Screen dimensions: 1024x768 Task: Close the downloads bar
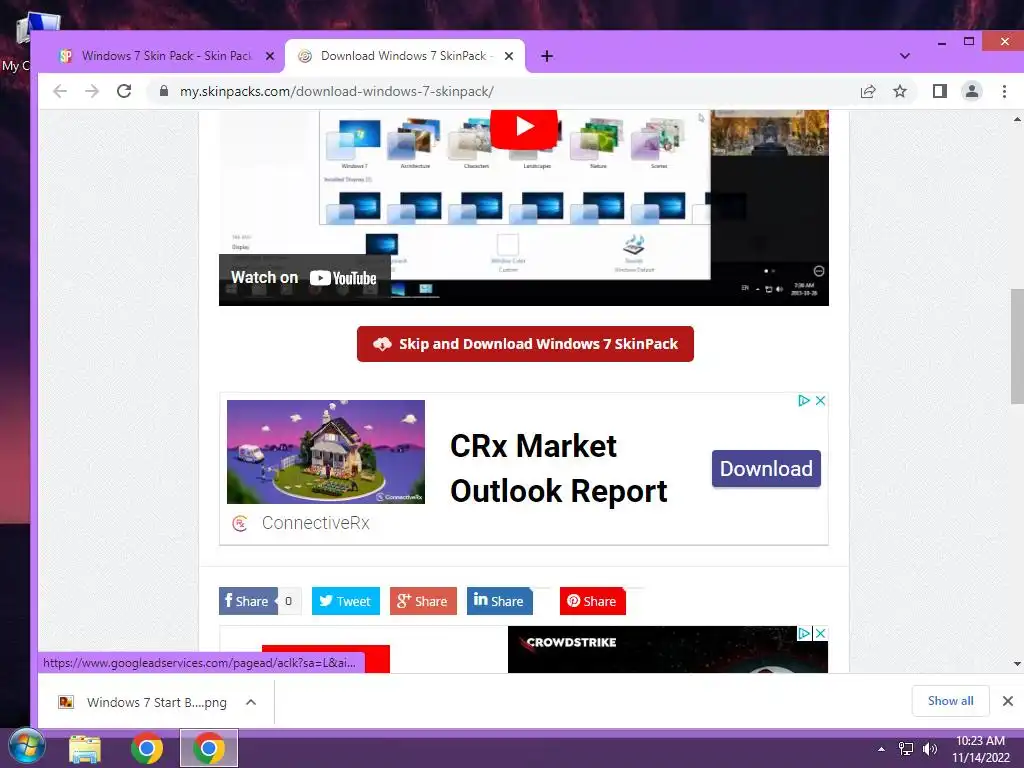click(1008, 701)
